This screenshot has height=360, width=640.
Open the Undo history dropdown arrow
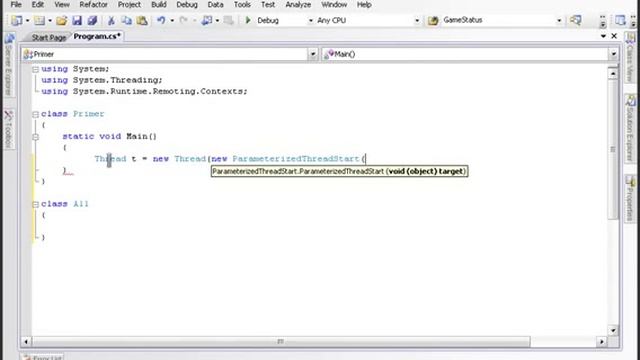click(172, 20)
